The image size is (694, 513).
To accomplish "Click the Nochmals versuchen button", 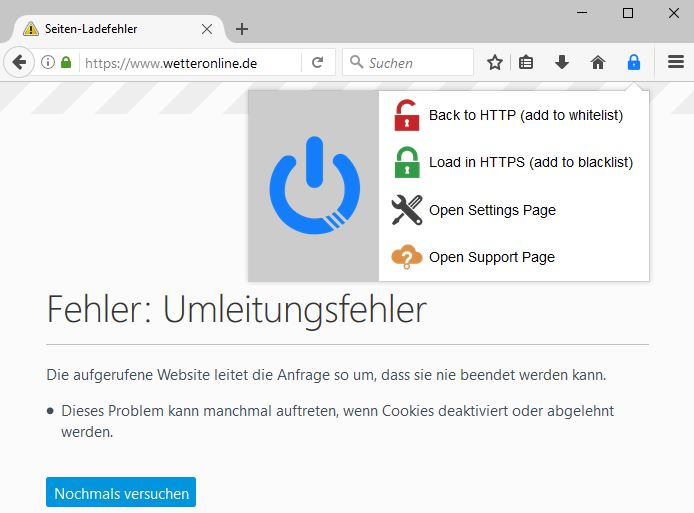I will click(x=120, y=493).
